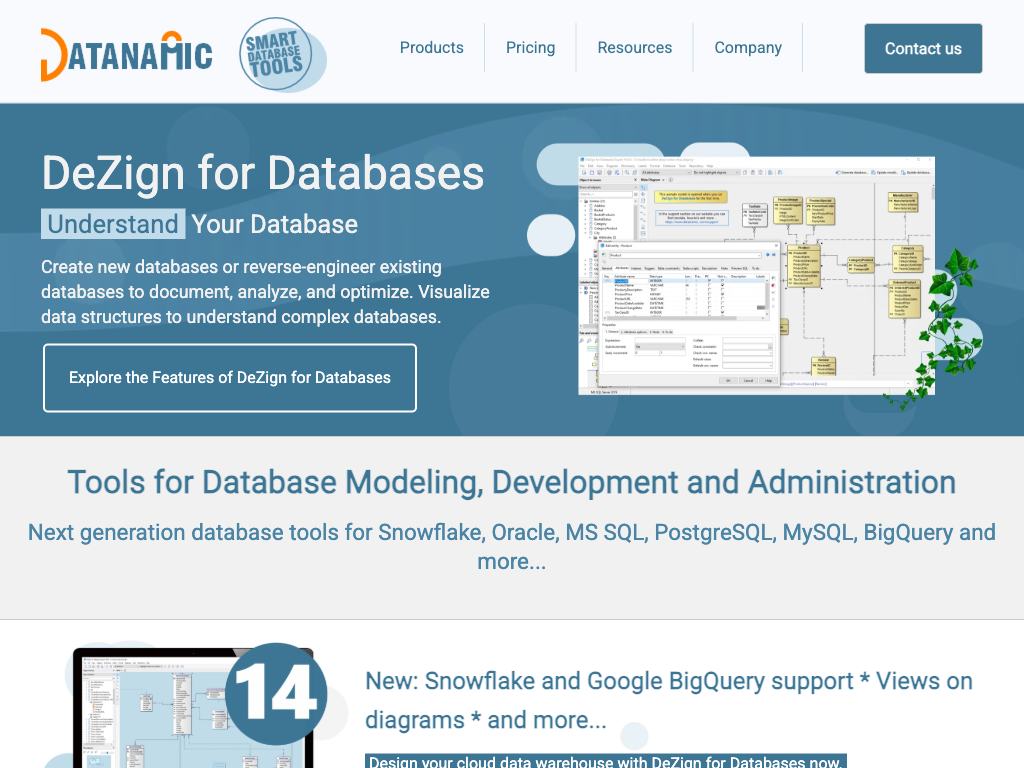Click the Smart Database Tools badge

point(281,54)
